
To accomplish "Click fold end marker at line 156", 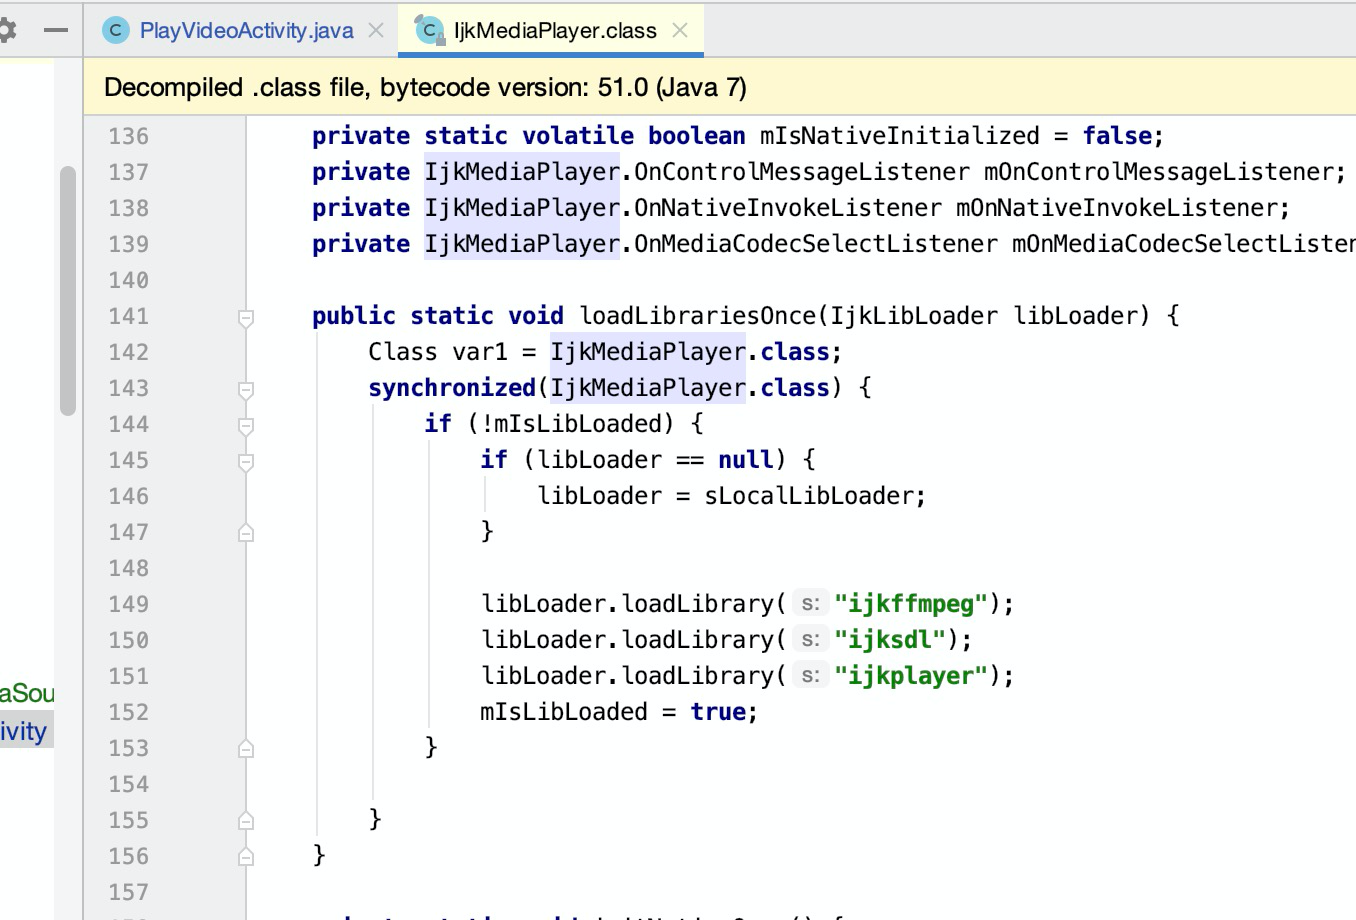I will [245, 857].
